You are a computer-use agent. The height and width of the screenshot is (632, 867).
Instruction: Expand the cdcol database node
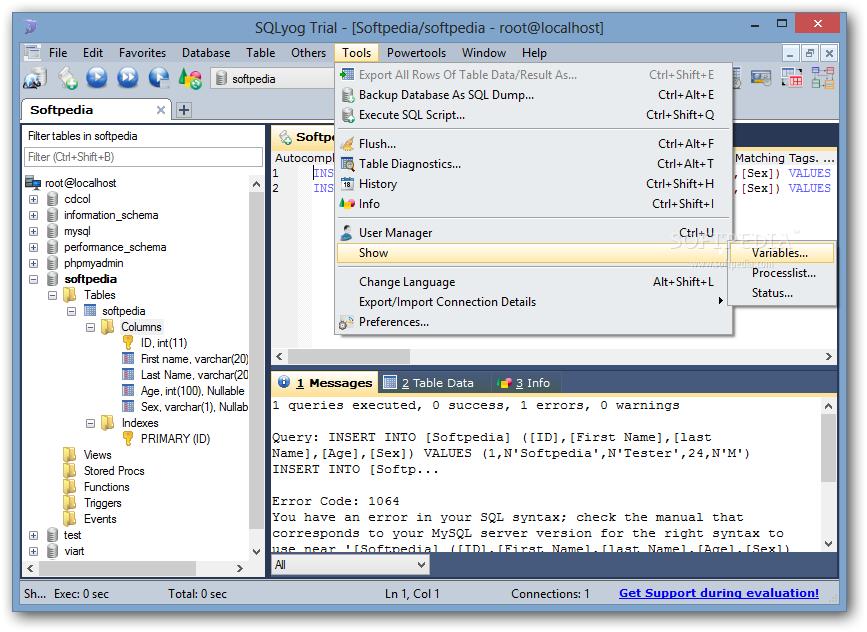[x=33, y=199]
